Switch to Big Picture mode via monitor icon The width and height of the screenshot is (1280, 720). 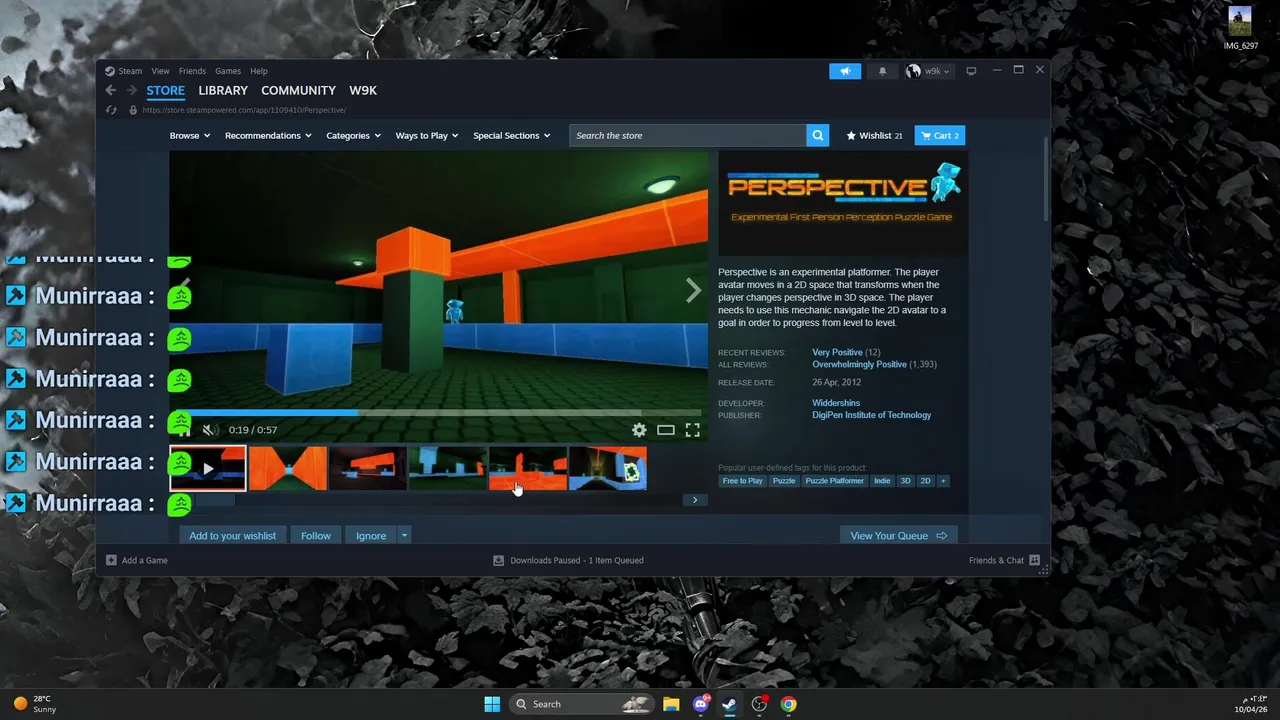(971, 71)
